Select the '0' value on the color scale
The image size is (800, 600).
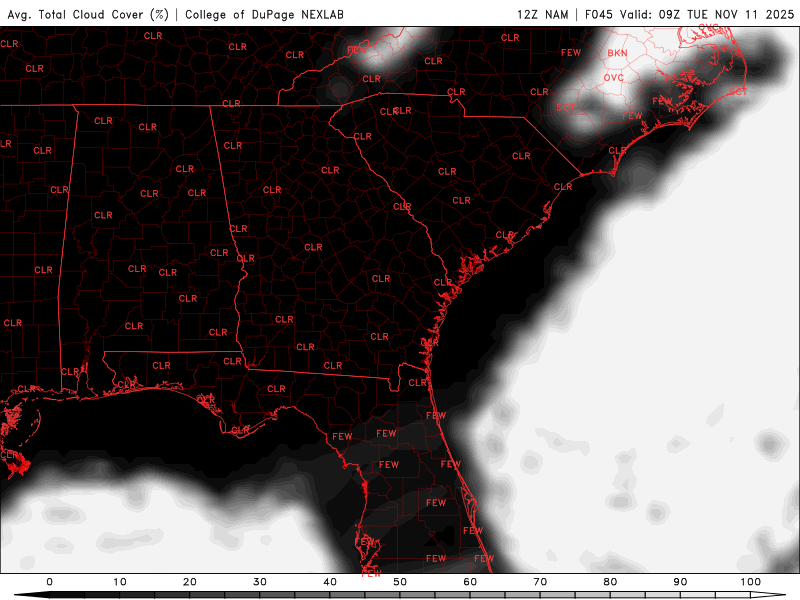click(49, 582)
